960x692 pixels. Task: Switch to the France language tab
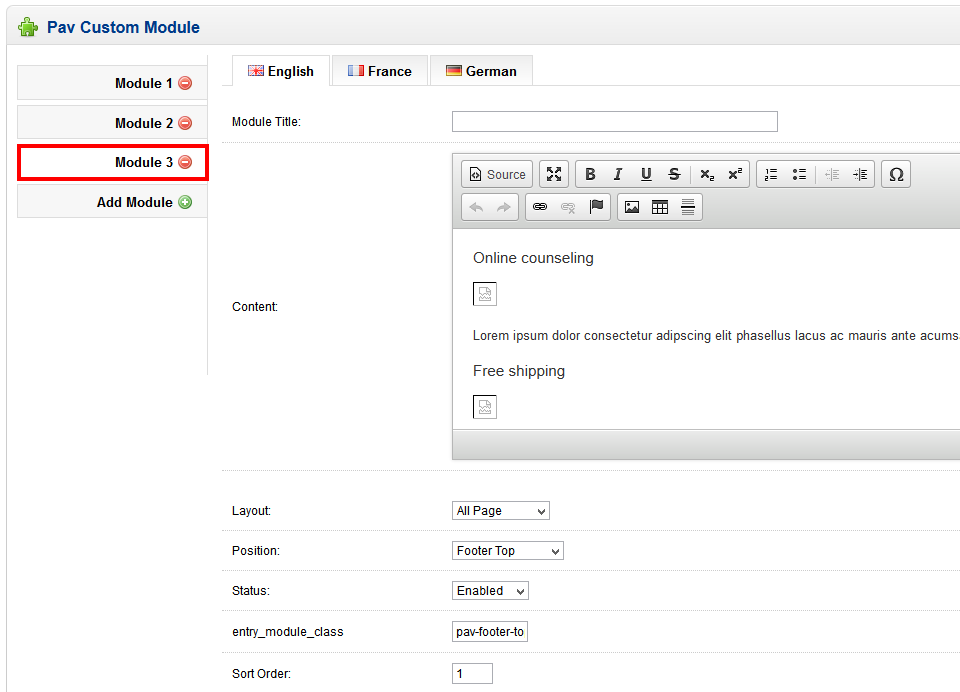[x=379, y=71]
